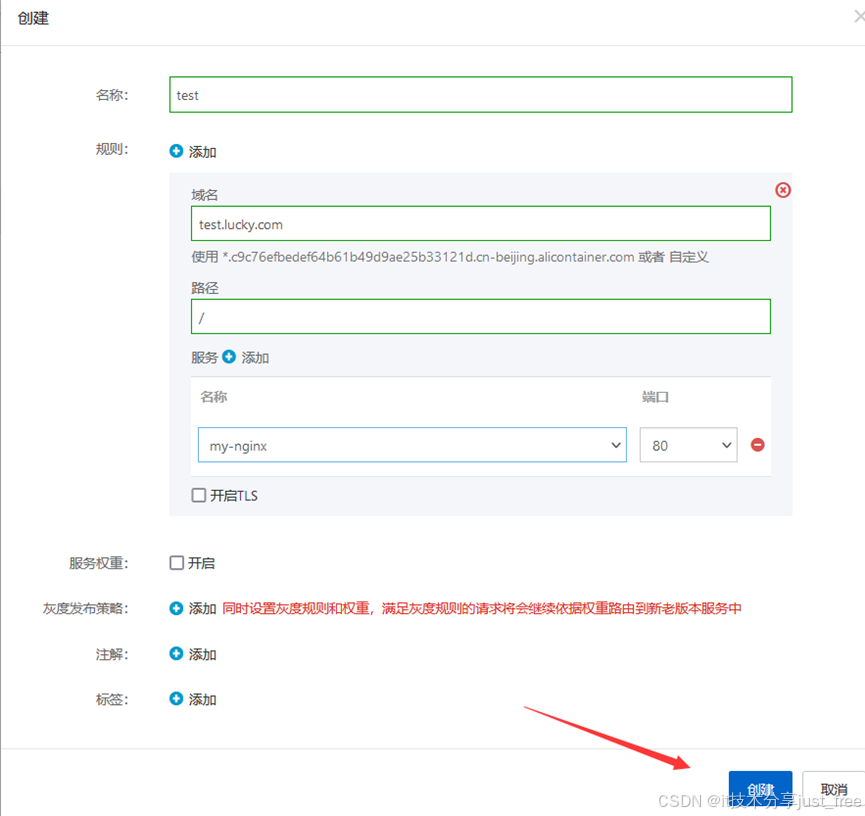Click the plus icon for 注解
This screenshot has width=865, height=816.
pyautogui.click(x=176, y=654)
